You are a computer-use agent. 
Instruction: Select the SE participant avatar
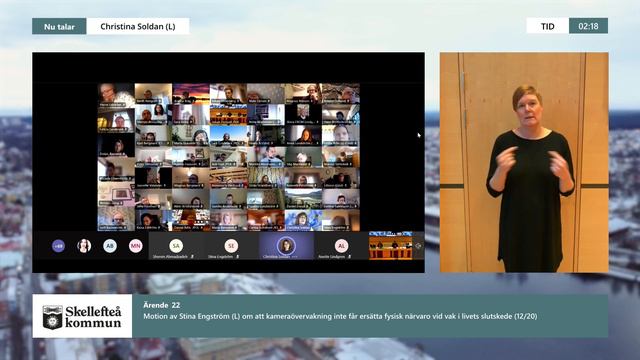[x=231, y=246]
